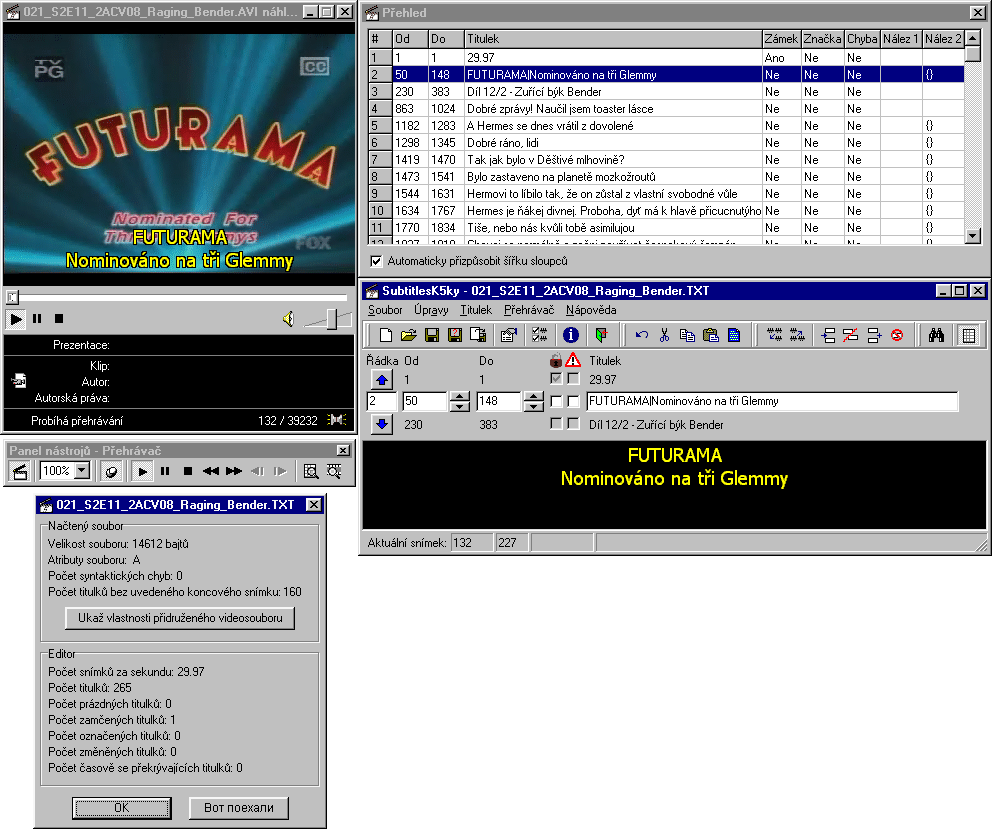Click the clapperboard icon in player toolbar

click(20, 471)
